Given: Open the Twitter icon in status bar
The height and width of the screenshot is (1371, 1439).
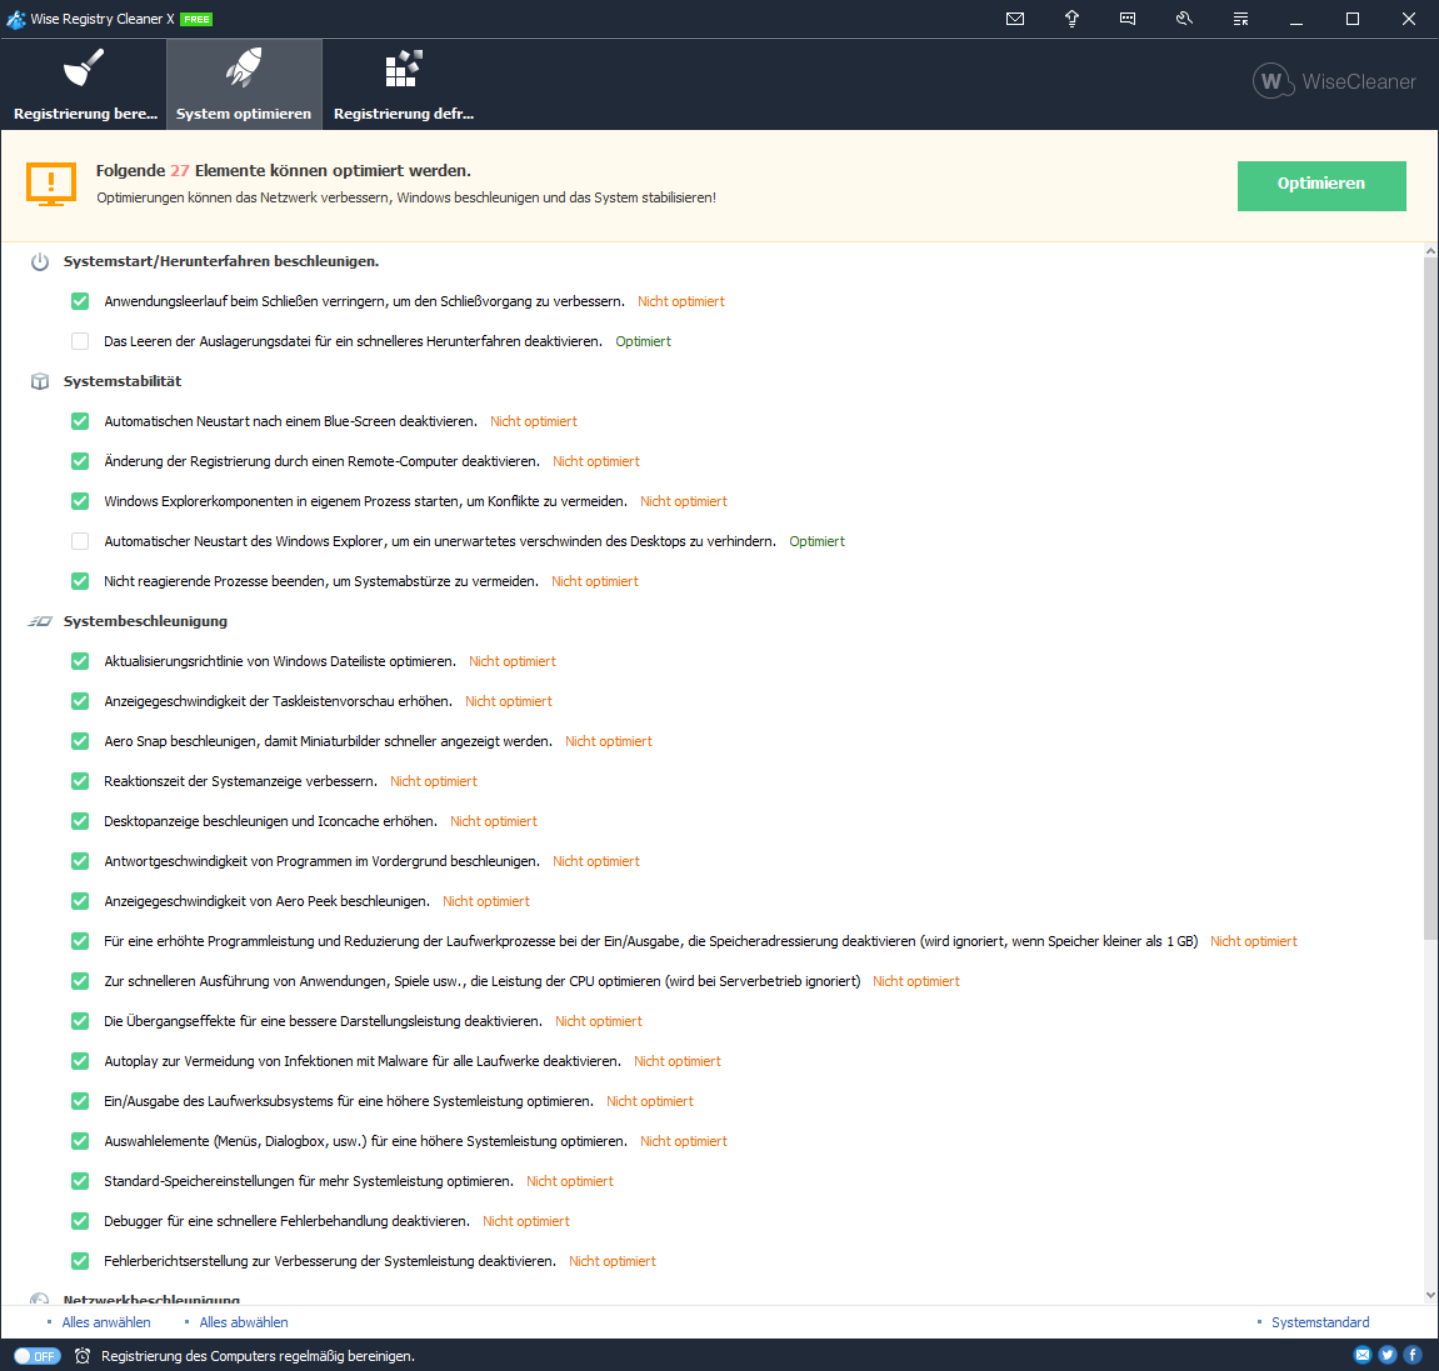Looking at the screenshot, I should tap(1387, 1355).
